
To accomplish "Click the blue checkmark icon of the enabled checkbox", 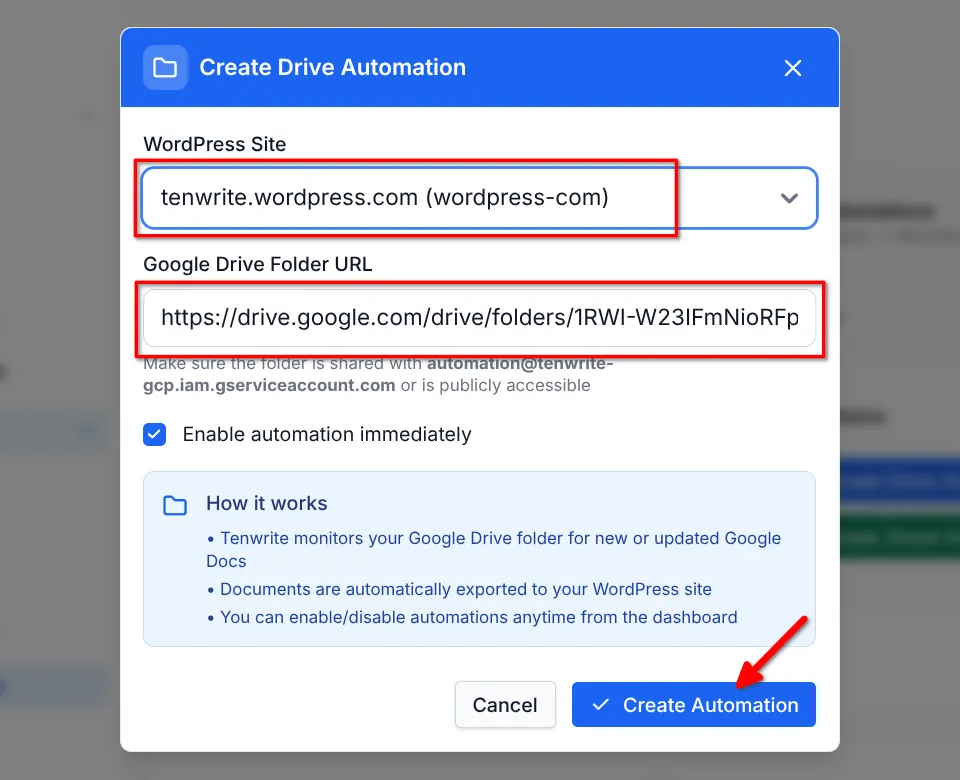I will pos(155,434).
